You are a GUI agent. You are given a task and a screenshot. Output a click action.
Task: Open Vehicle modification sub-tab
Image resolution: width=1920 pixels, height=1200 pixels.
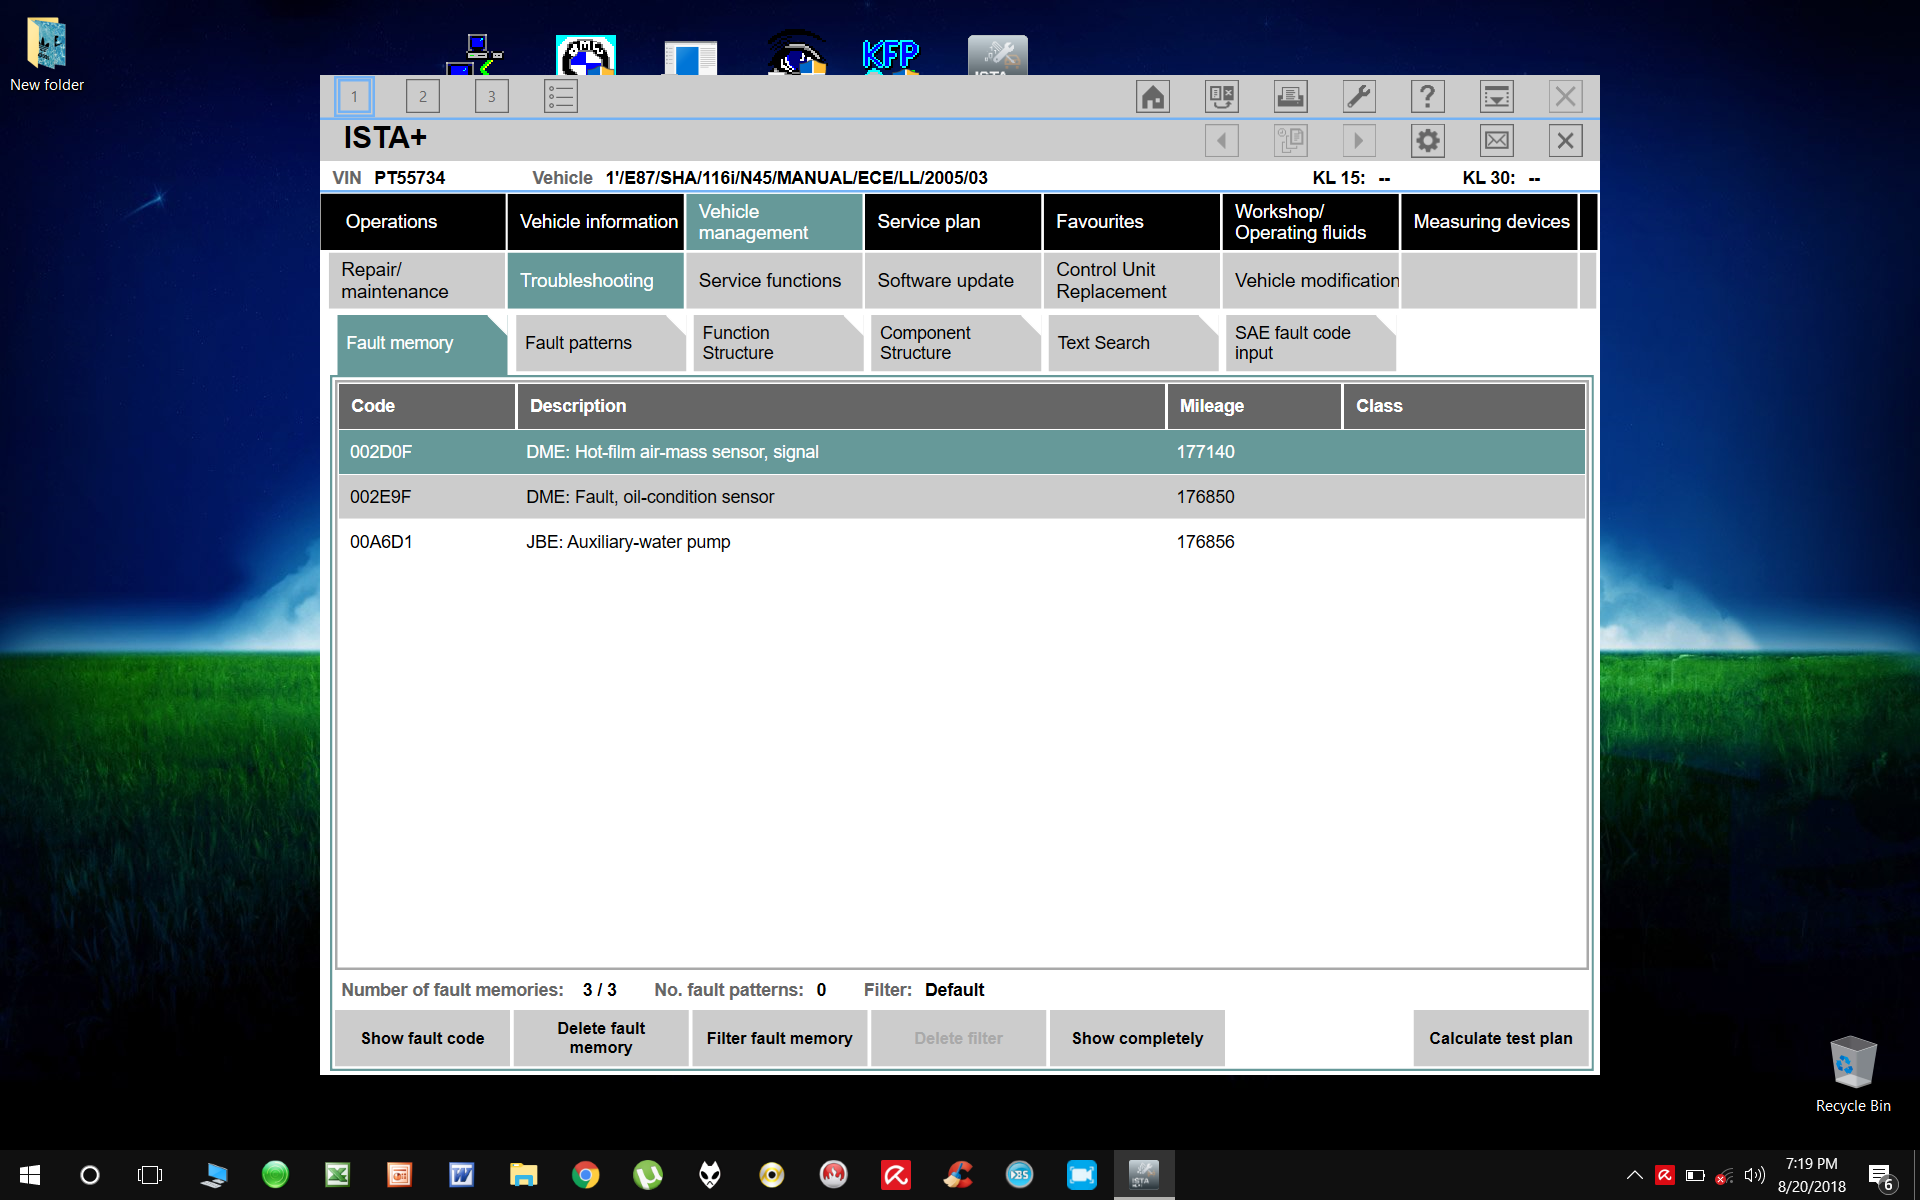1310,281
